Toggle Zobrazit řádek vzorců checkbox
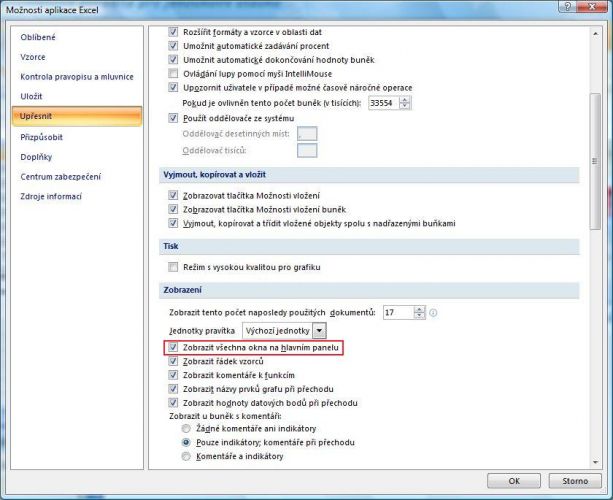 pyautogui.click(x=173, y=361)
